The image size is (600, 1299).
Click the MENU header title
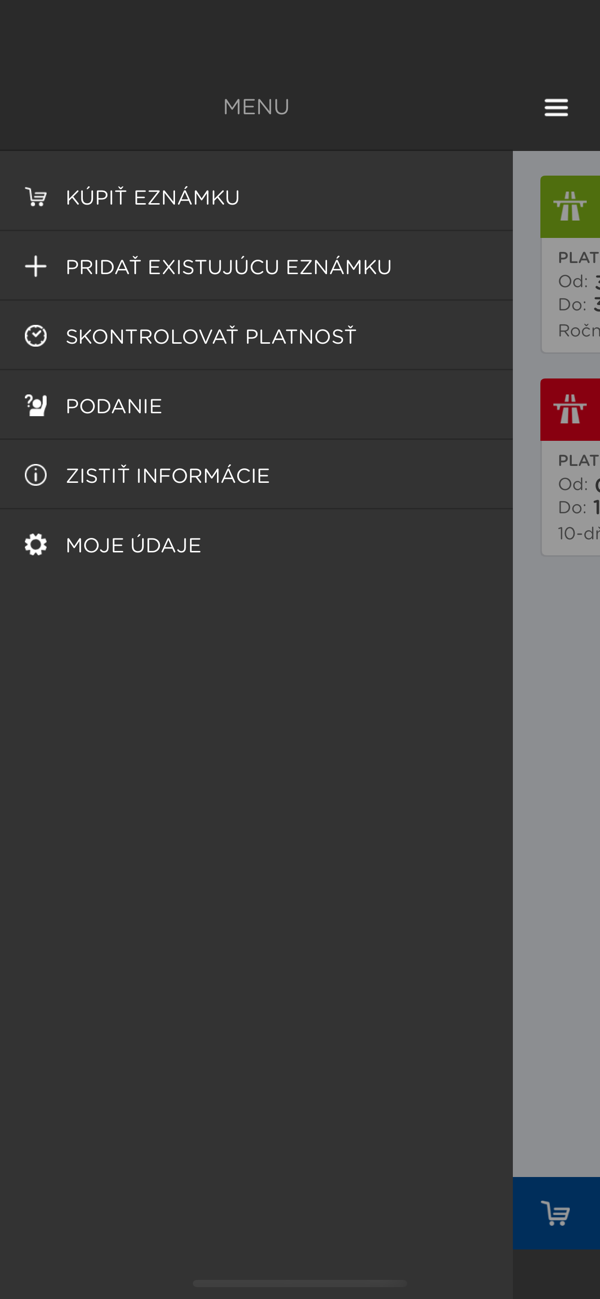tap(256, 107)
